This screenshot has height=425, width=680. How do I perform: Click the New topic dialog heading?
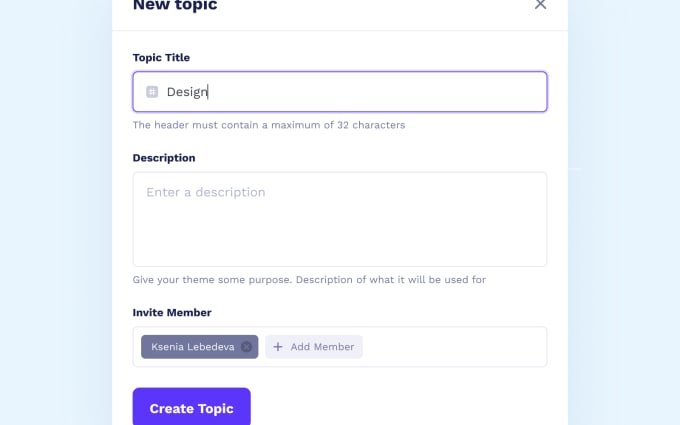[175, 5]
